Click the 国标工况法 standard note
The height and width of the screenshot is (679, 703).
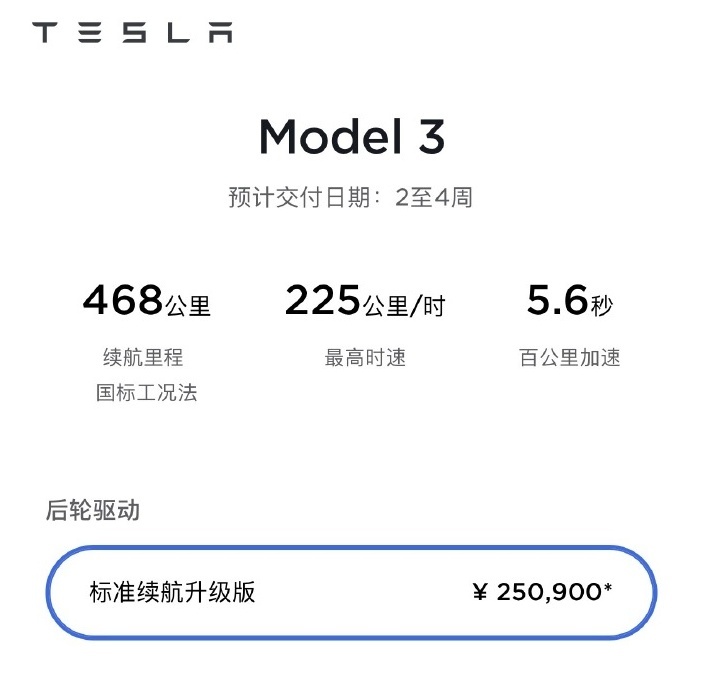point(147,392)
